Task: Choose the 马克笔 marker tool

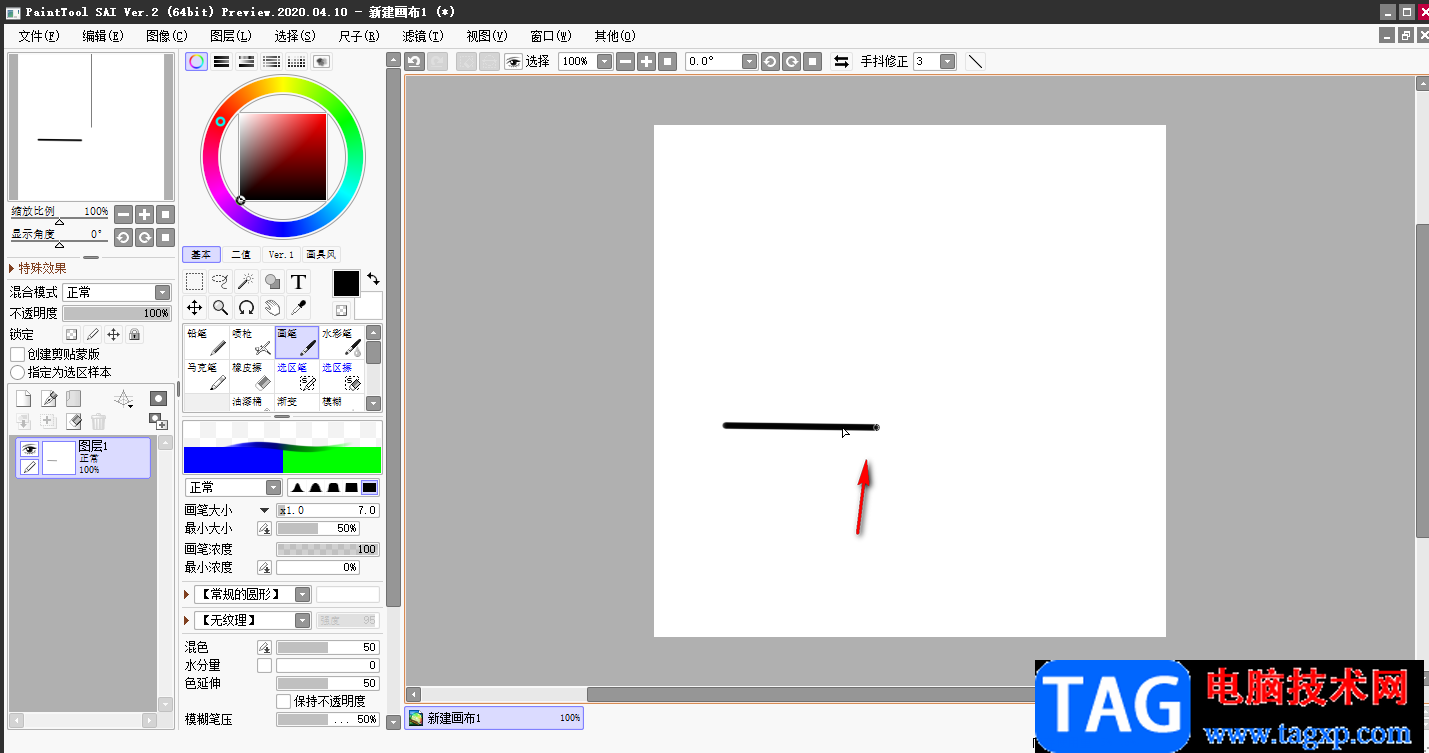Action: [207, 376]
